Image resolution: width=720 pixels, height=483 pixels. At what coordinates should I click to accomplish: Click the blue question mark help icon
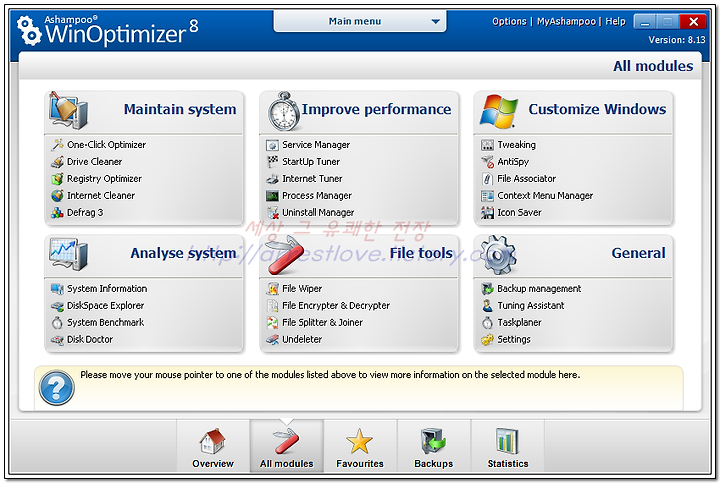tap(56, 388)
